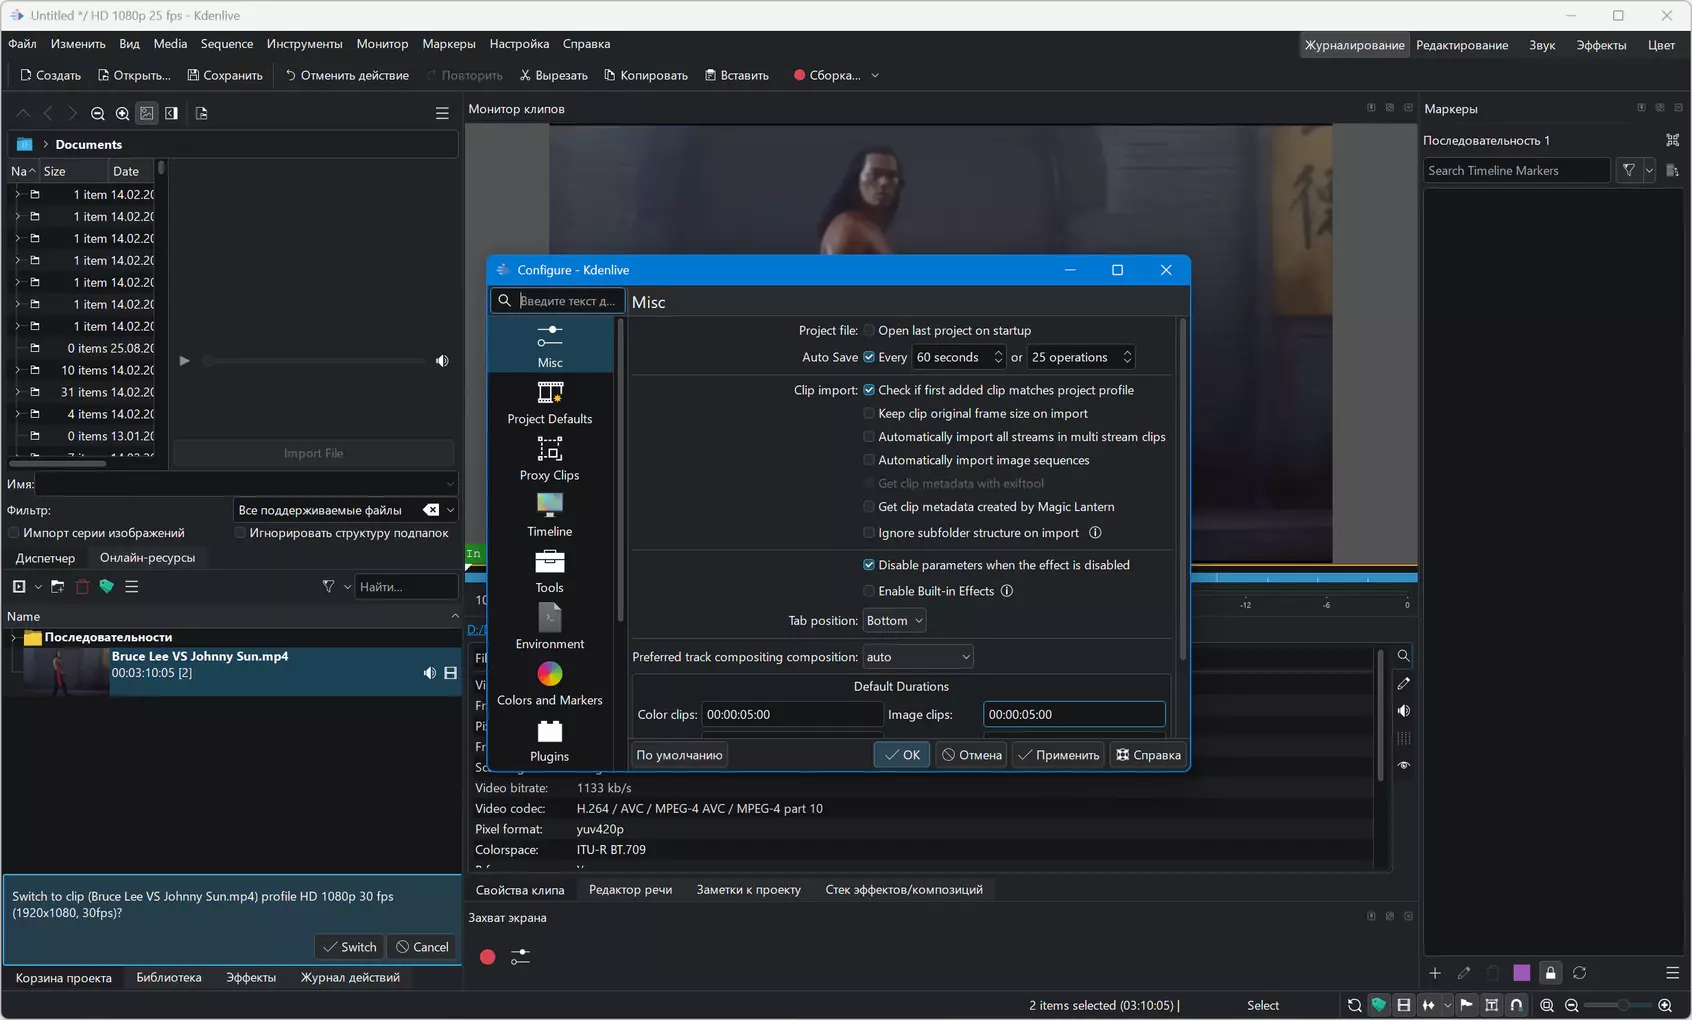Check Automatically import all streams option
The image size is (1692, 1020).
(869, 437)
